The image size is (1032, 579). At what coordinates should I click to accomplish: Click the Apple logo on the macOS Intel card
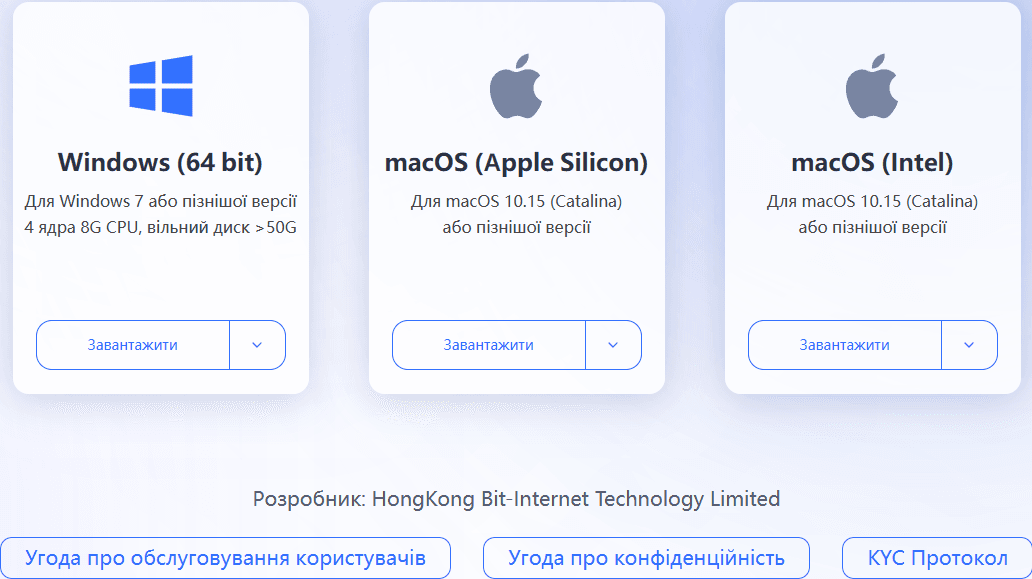872,87
